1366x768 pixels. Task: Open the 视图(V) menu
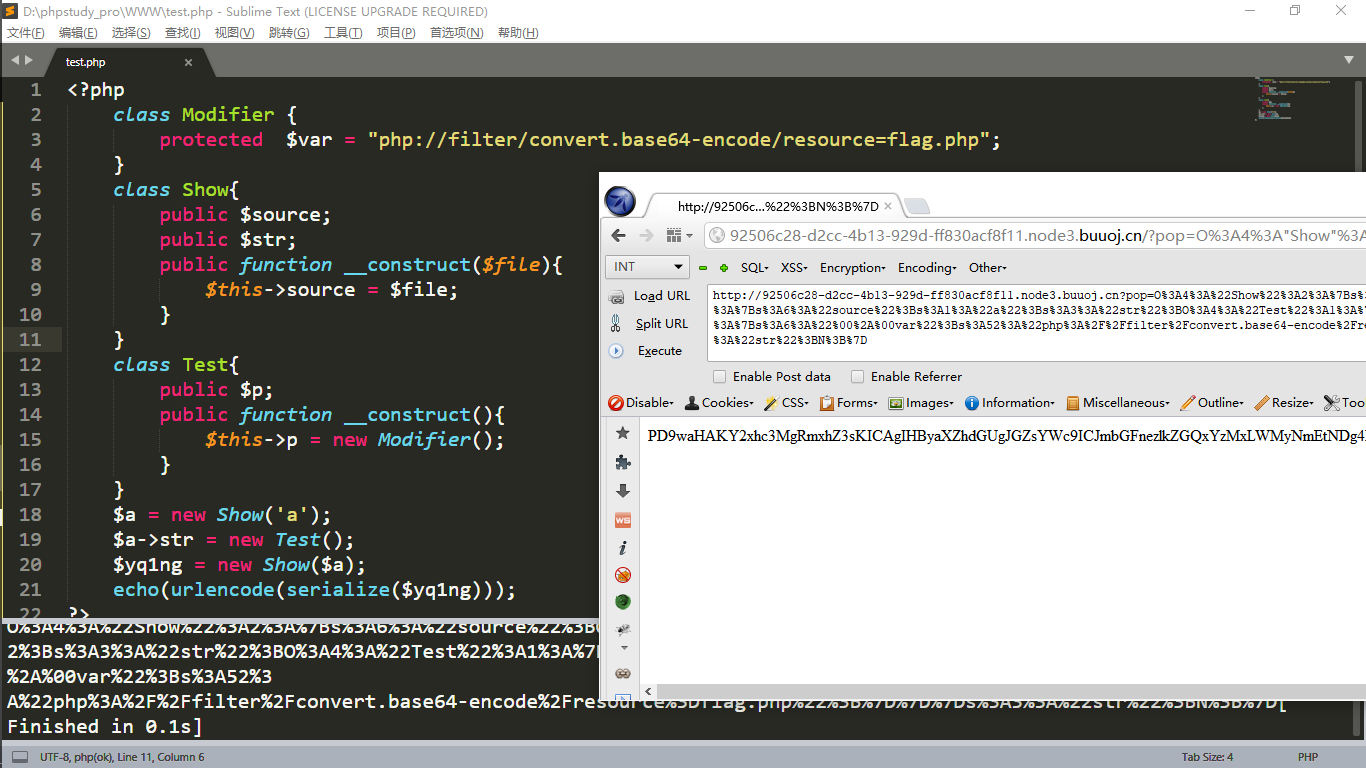(234, 33)
